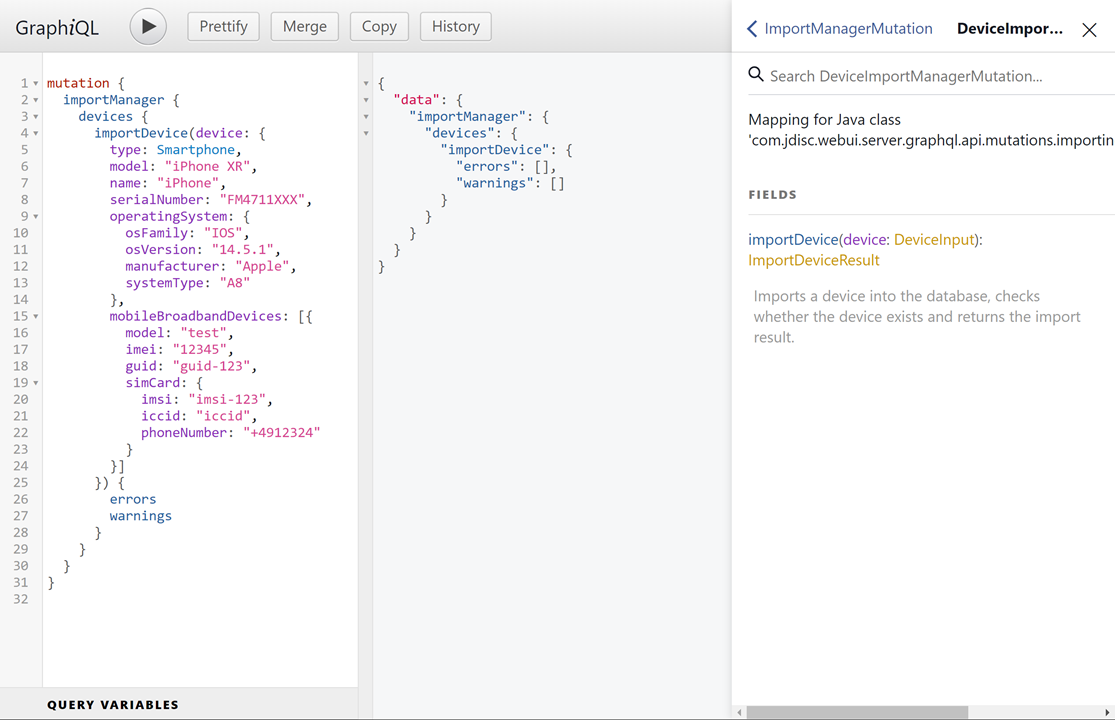Click the docs panel horizontal scrollbar
This screenshot has height=720, width=1115.
(x=857, y=713)
